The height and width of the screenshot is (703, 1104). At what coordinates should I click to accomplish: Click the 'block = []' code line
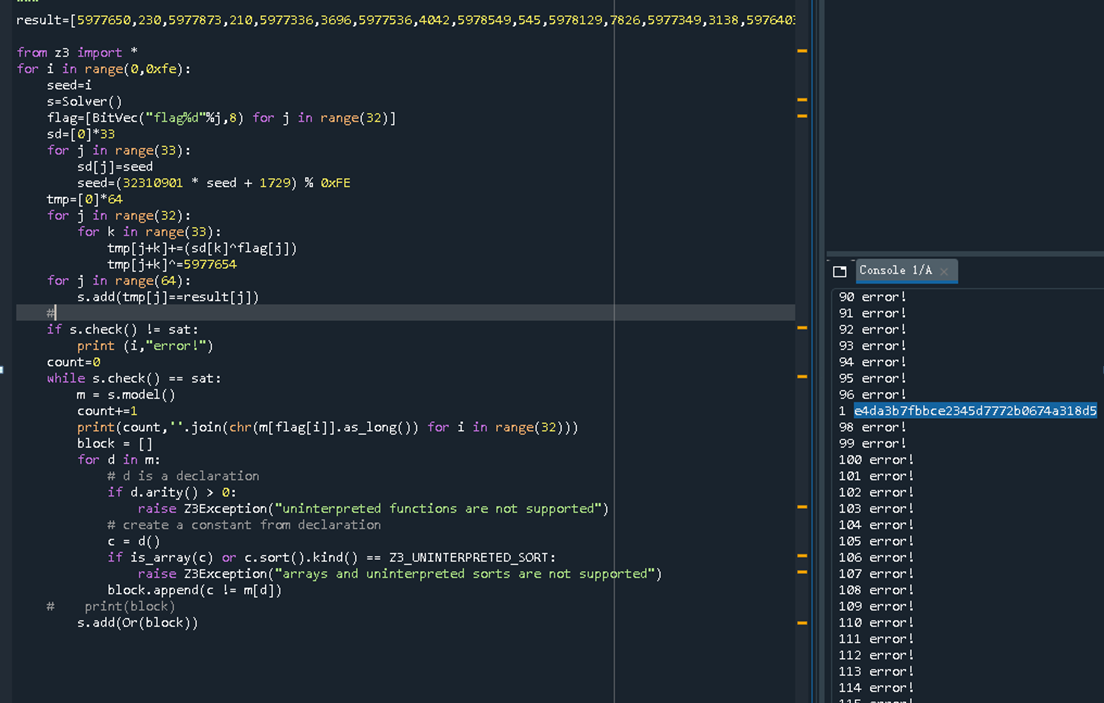[115, 443]
